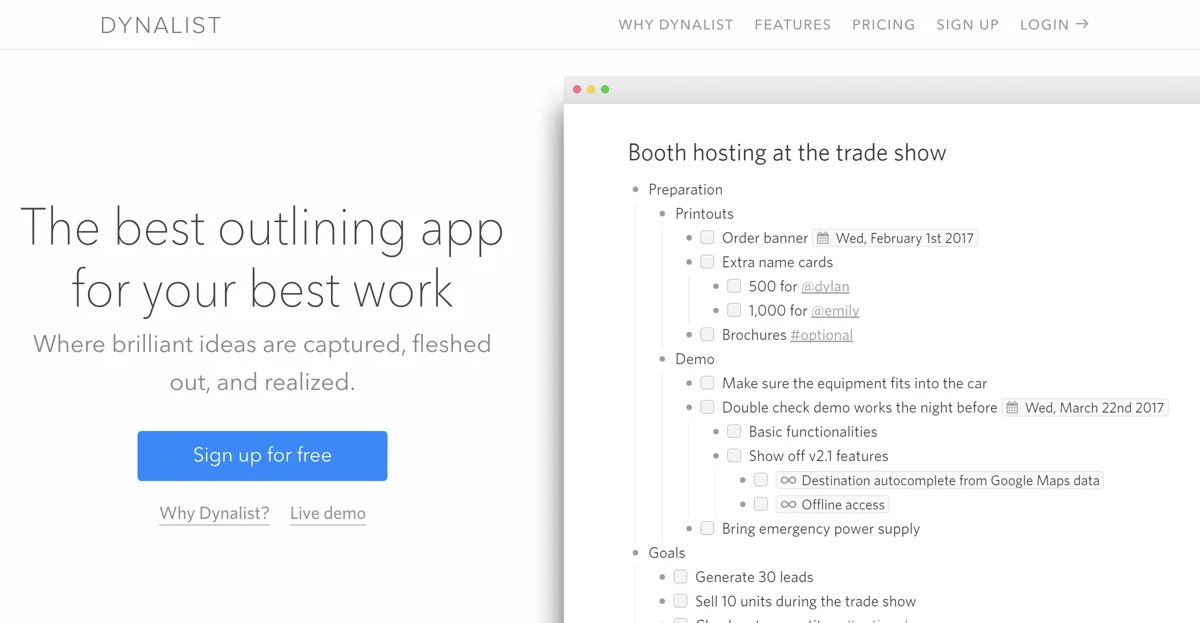The width and height of the screenshot is (1200, 623).
Task: Click the #optional tag on Brochures
Action: click(x=821, y=335)
